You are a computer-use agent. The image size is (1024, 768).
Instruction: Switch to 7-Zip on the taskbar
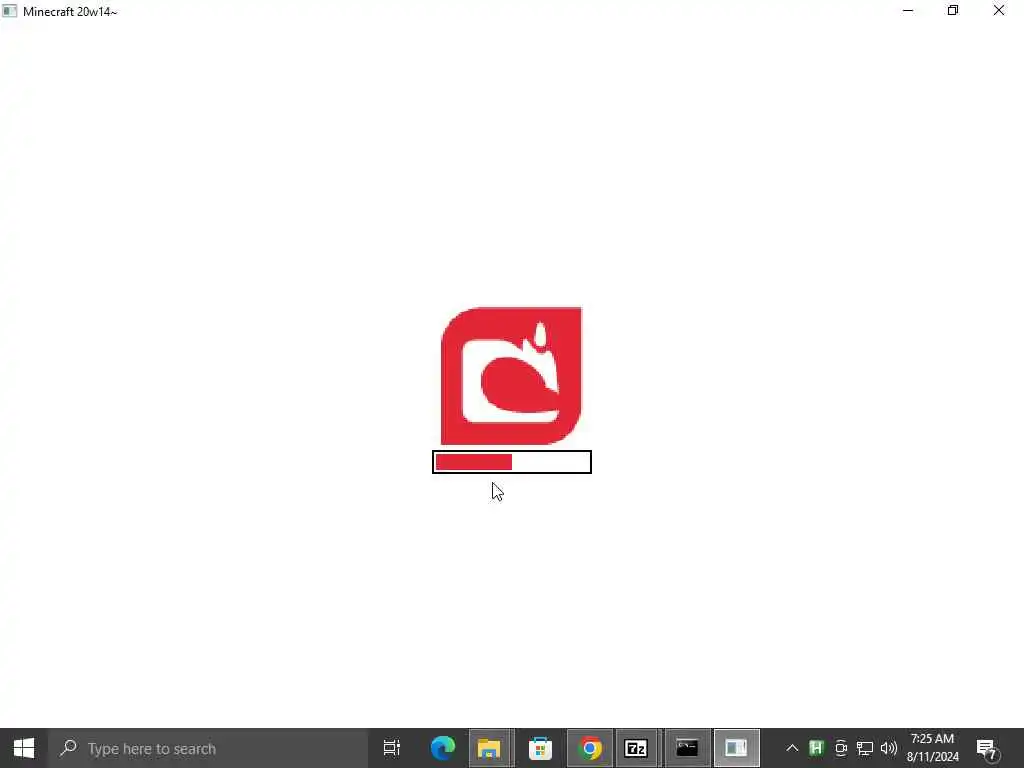[636, 748]
